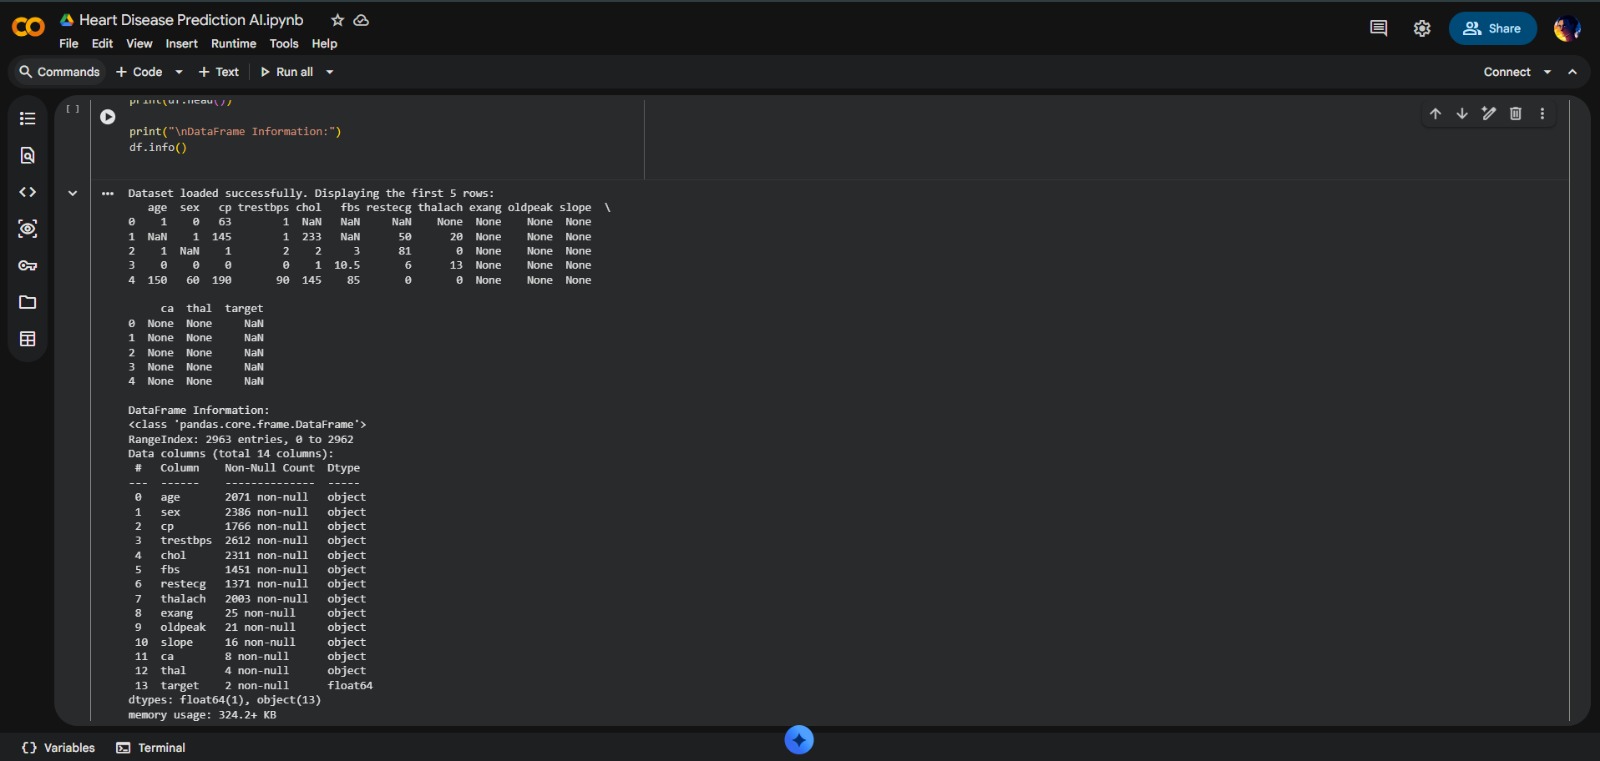Screen dimensions: 1600x761
Task: Open the Connect runtime dropdown arrow
Action: click(1547, 72)
